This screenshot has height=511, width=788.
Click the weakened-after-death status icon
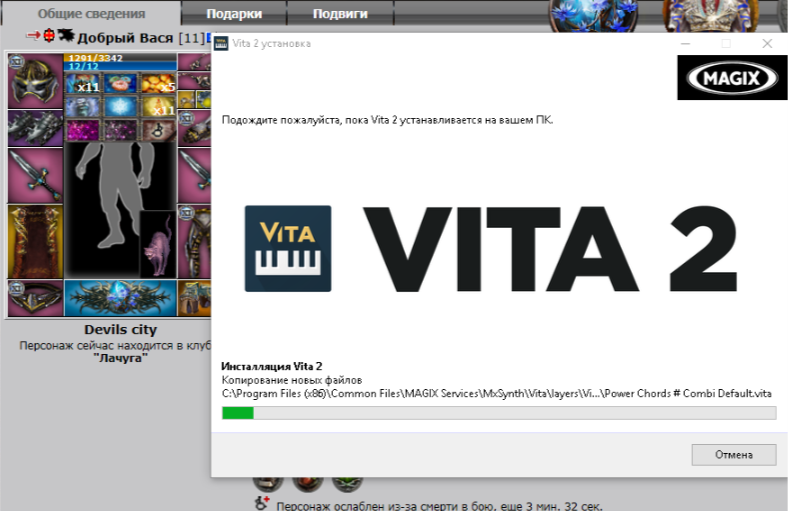click(x=262, y=502)
